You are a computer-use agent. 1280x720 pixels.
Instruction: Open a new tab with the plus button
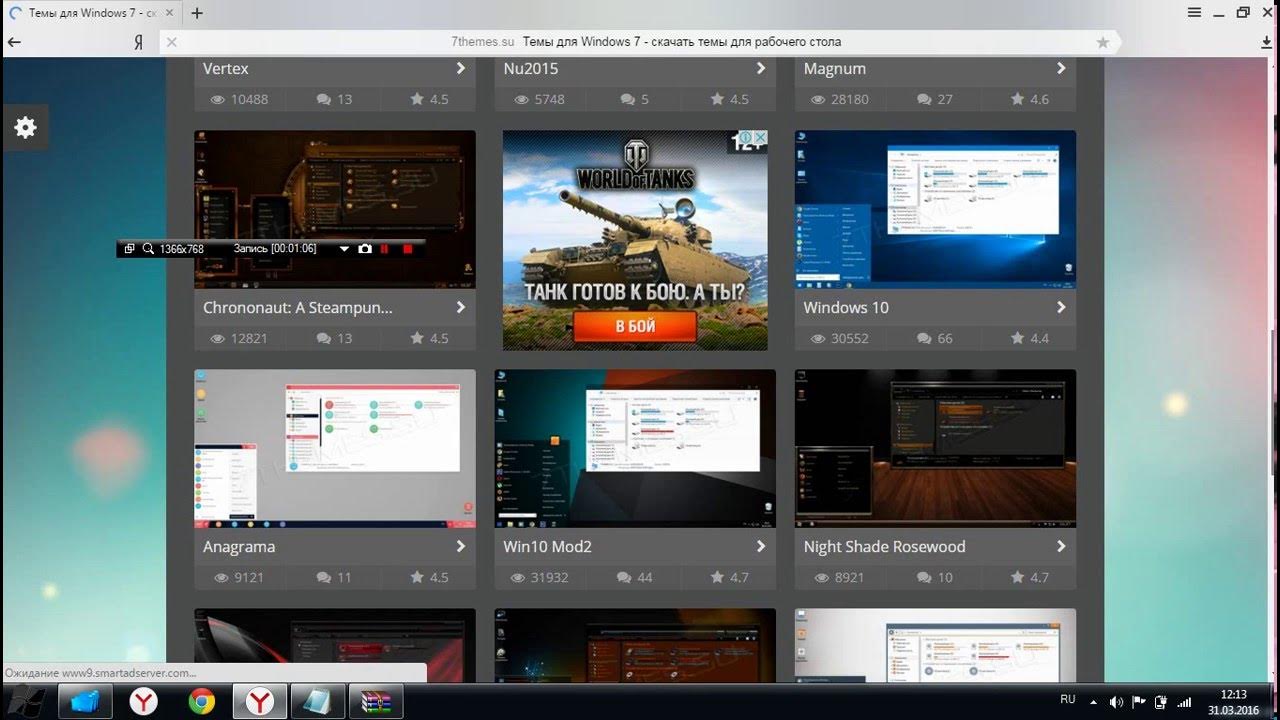coord(197,13)
